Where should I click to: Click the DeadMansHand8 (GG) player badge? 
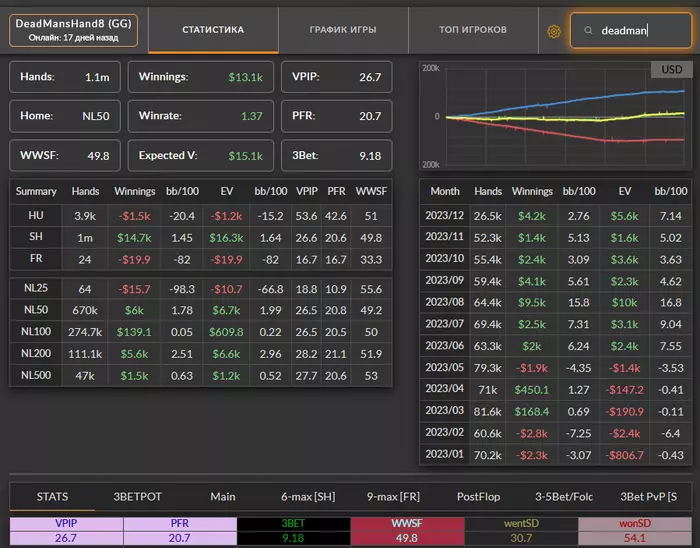coord(74,30)
